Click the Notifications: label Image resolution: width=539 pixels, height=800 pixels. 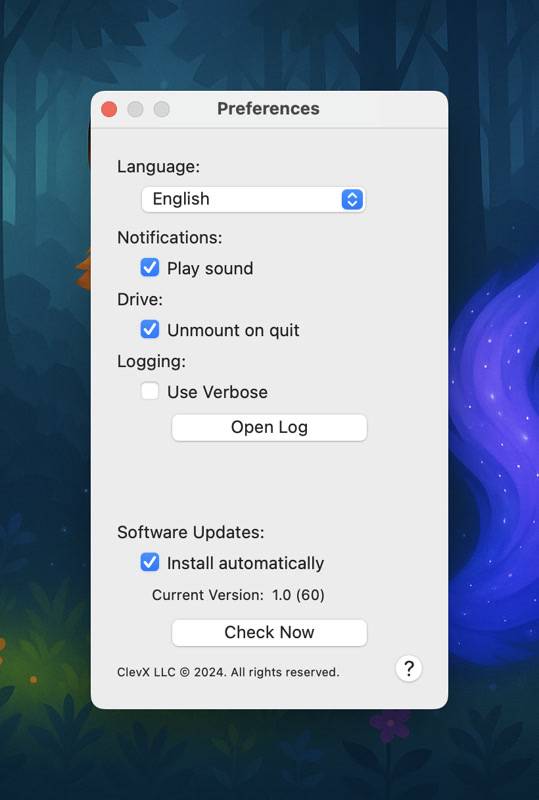coord(170,238)
